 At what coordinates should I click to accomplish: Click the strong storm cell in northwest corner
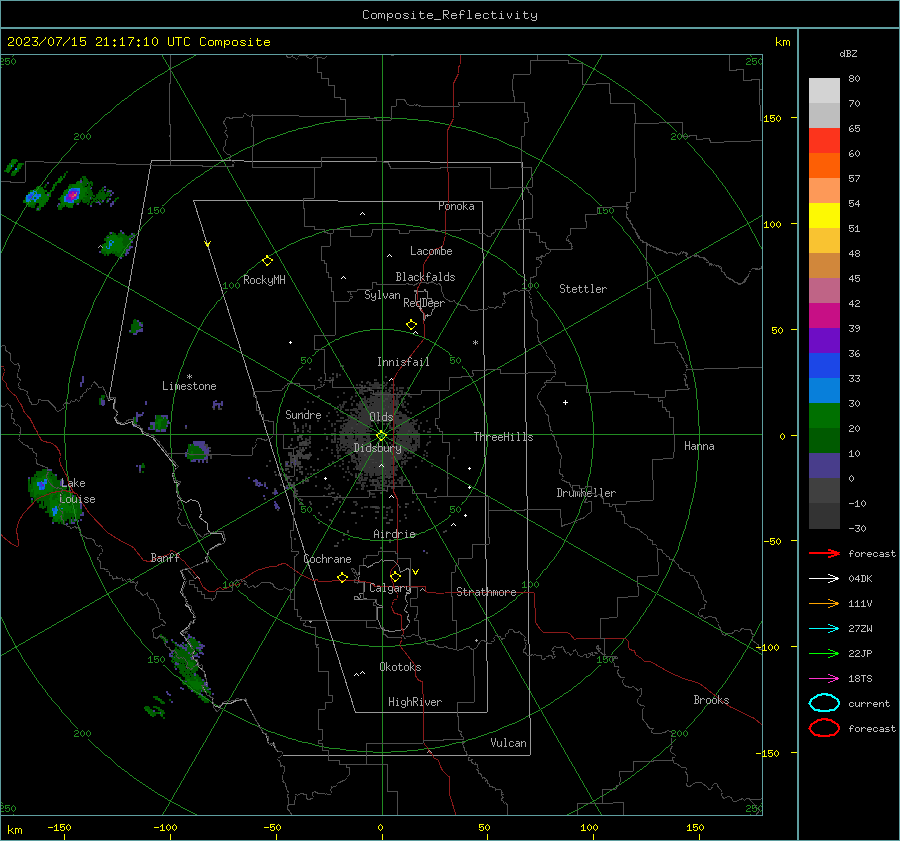pos(73,195)
